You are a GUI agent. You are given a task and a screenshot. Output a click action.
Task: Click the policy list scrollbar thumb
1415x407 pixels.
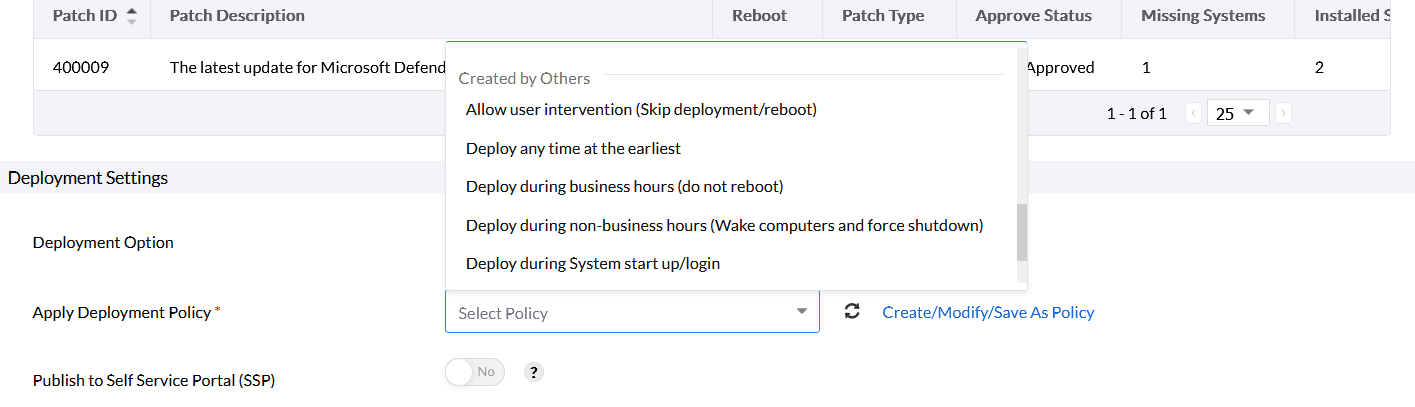click(1021, 231)
